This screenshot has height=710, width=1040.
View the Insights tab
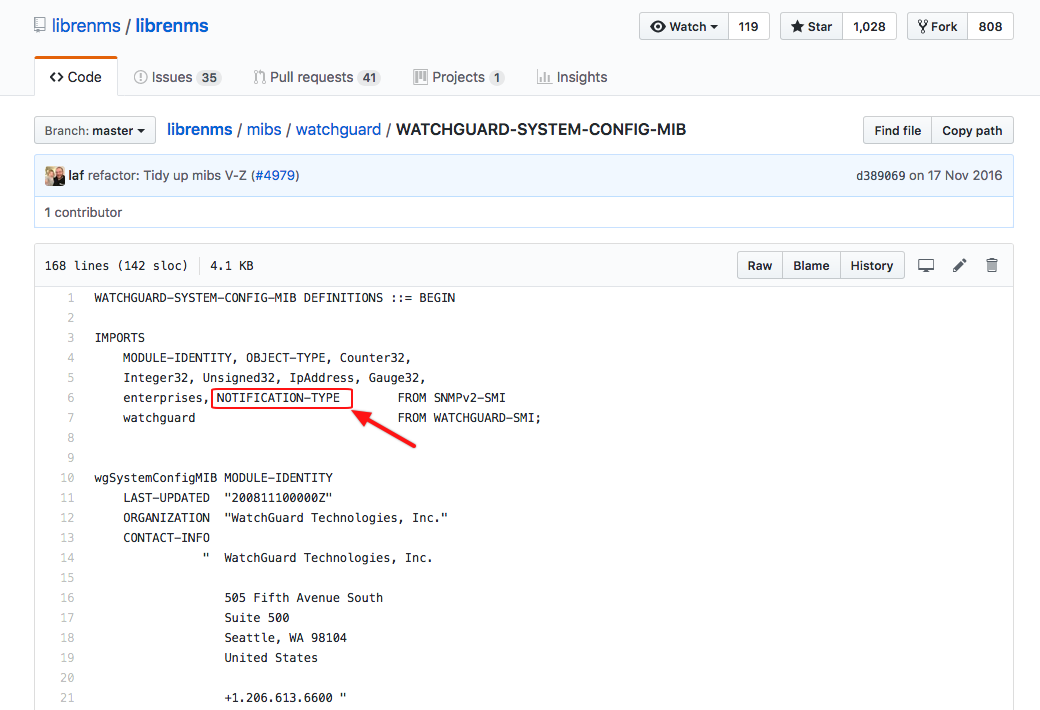pos(572,77)
